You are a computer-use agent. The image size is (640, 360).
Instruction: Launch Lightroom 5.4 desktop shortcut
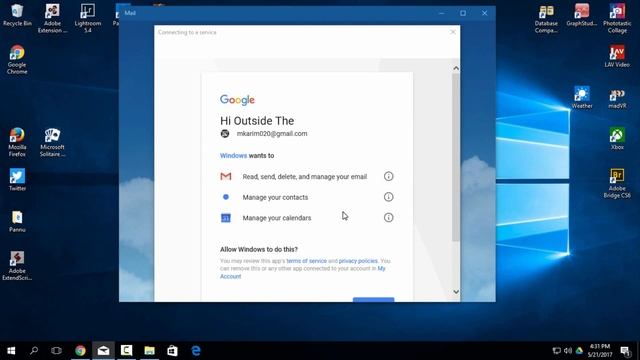(87, 18)
